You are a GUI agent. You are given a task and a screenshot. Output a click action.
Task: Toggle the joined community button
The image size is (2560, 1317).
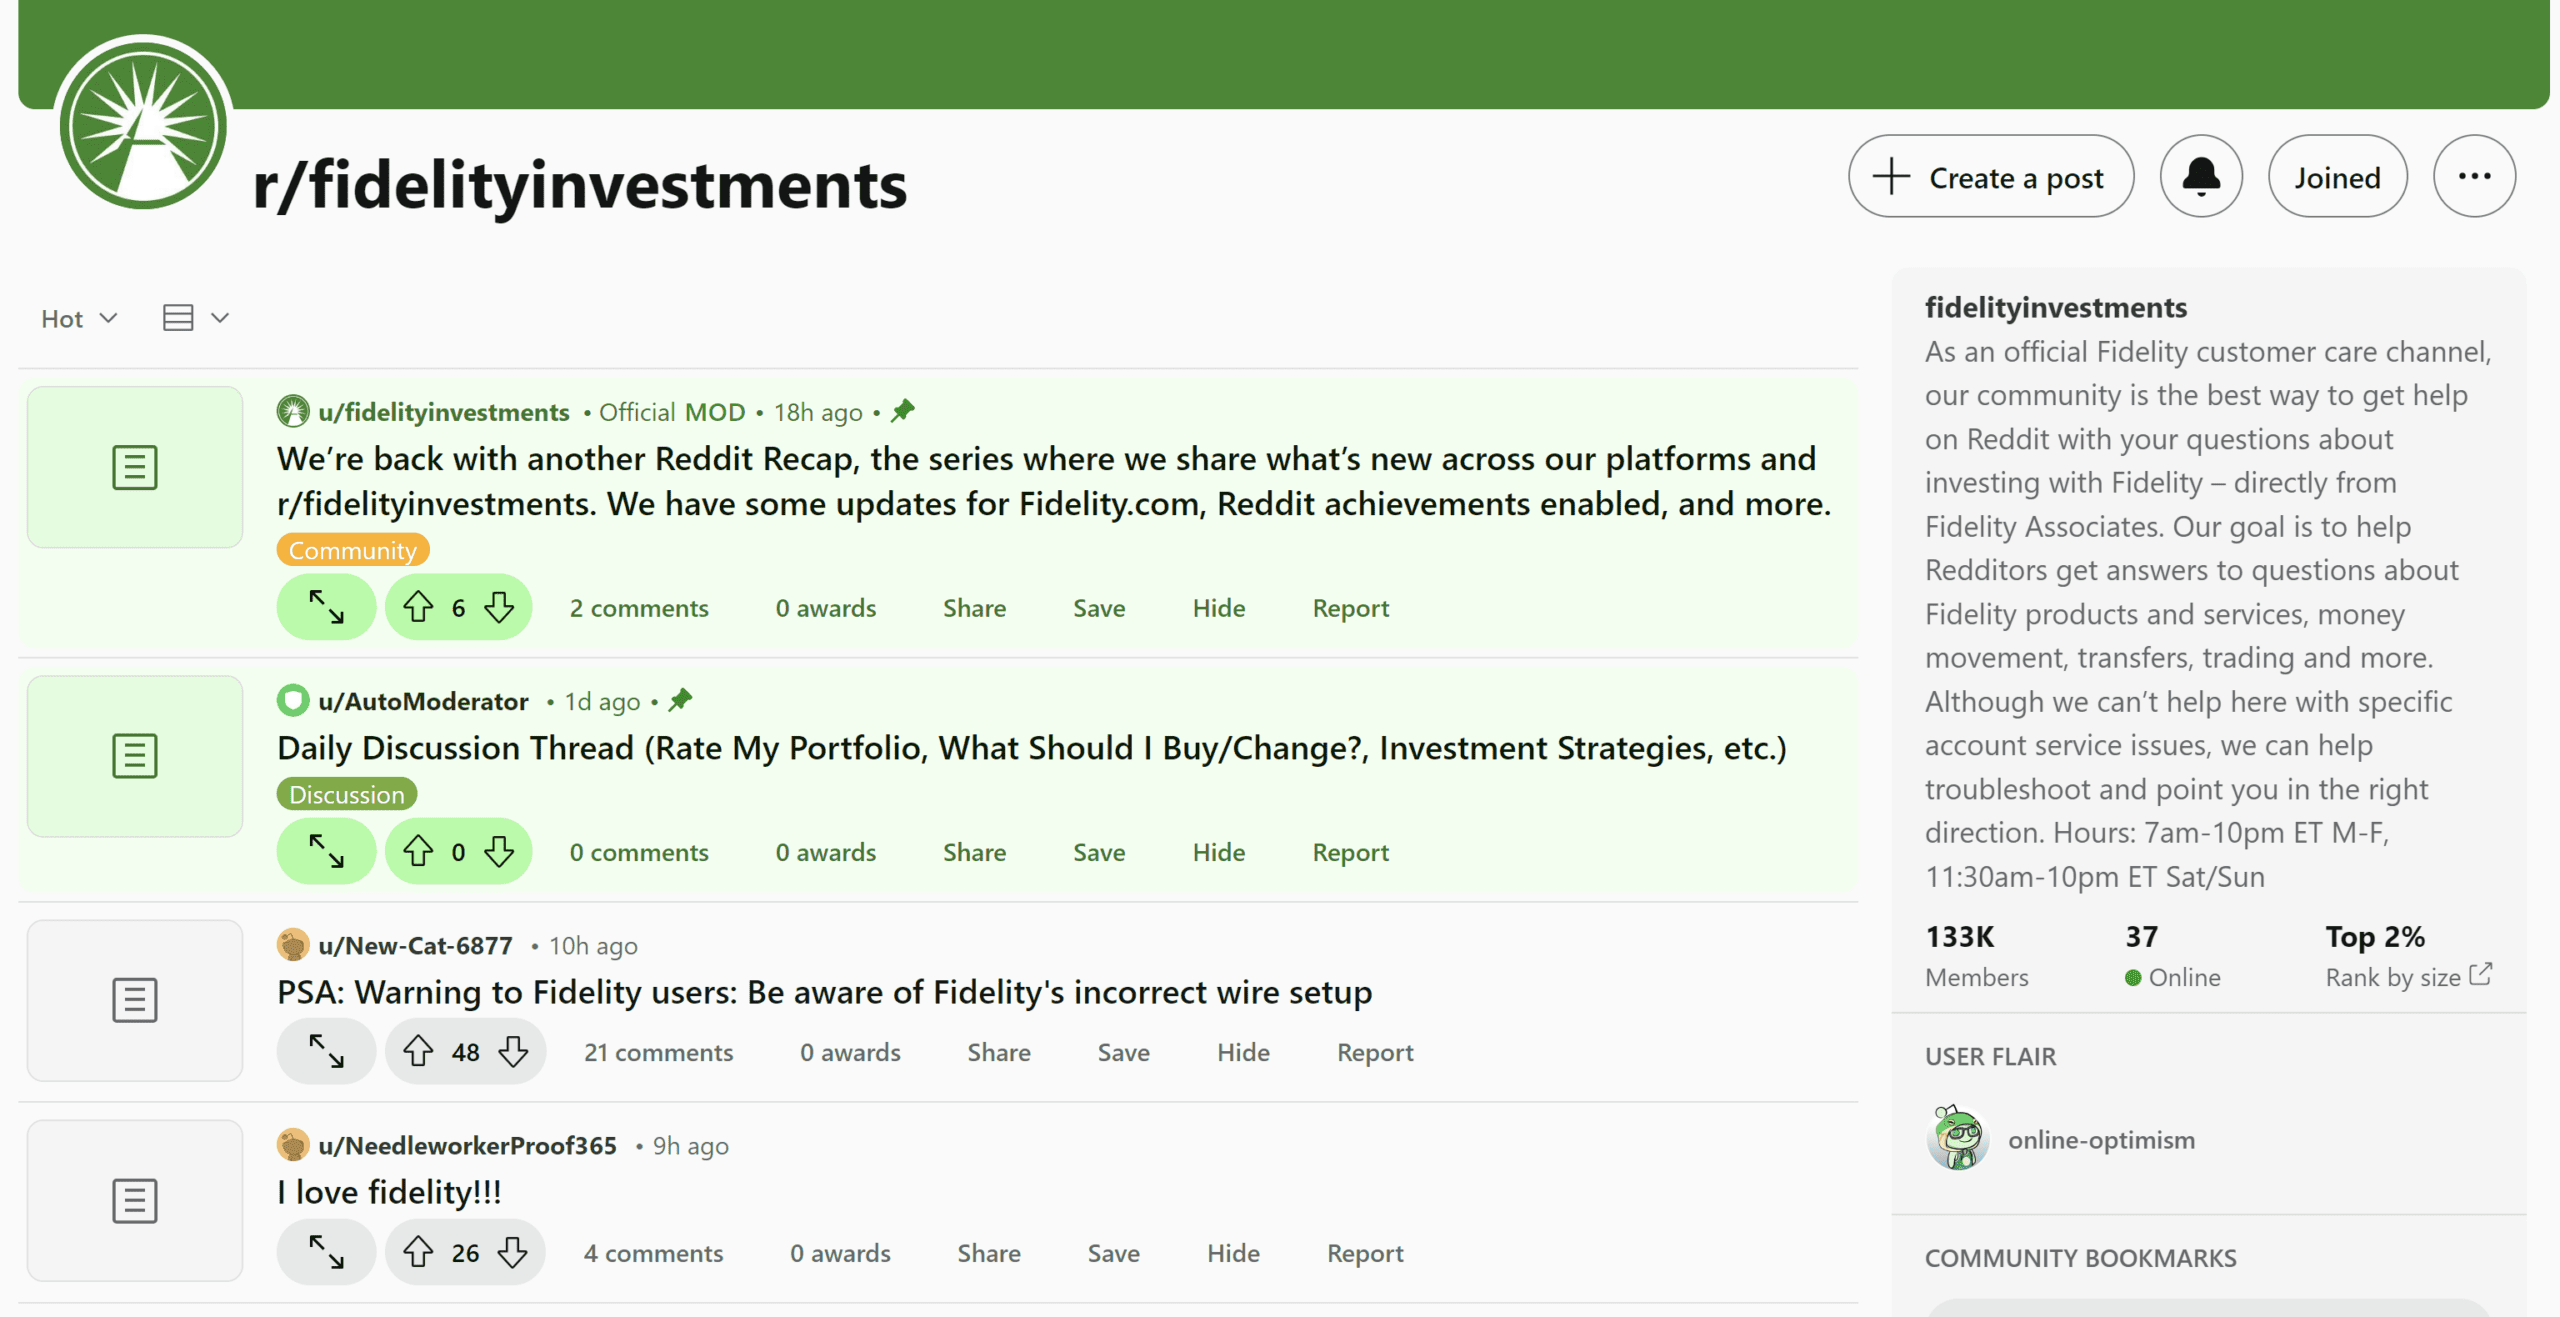2340,175
